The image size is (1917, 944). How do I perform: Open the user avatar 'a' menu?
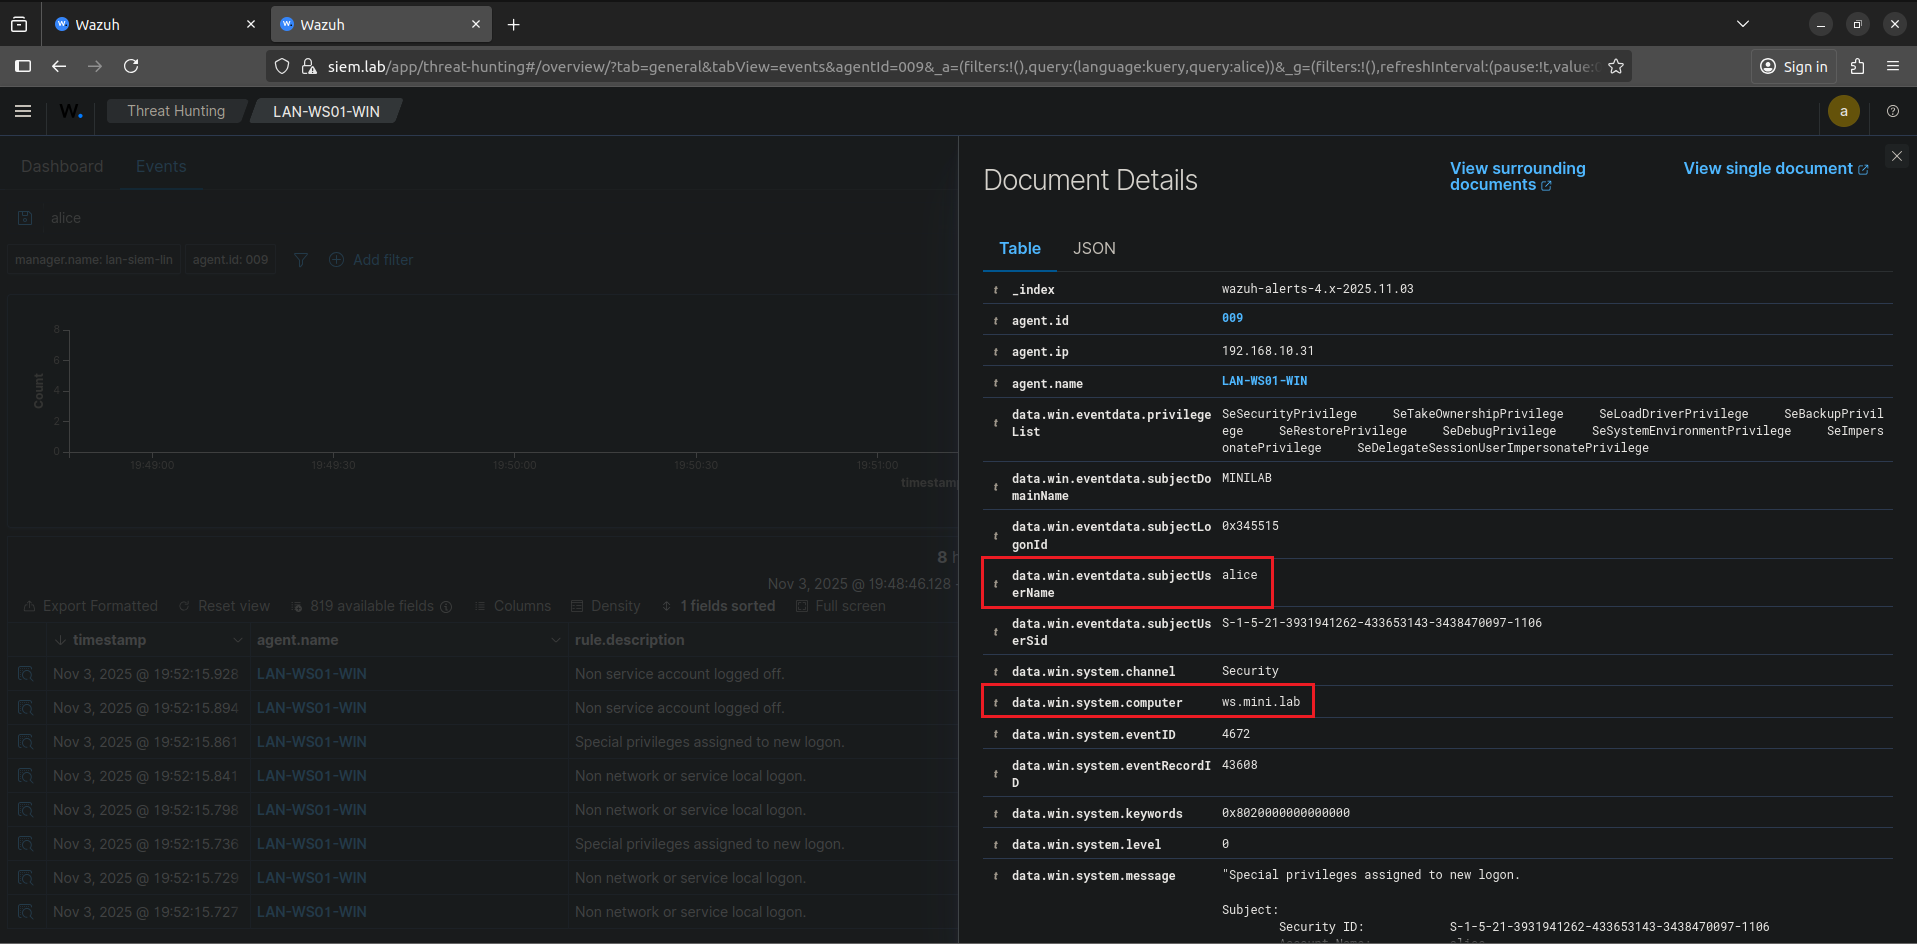tap(1843, 111)
